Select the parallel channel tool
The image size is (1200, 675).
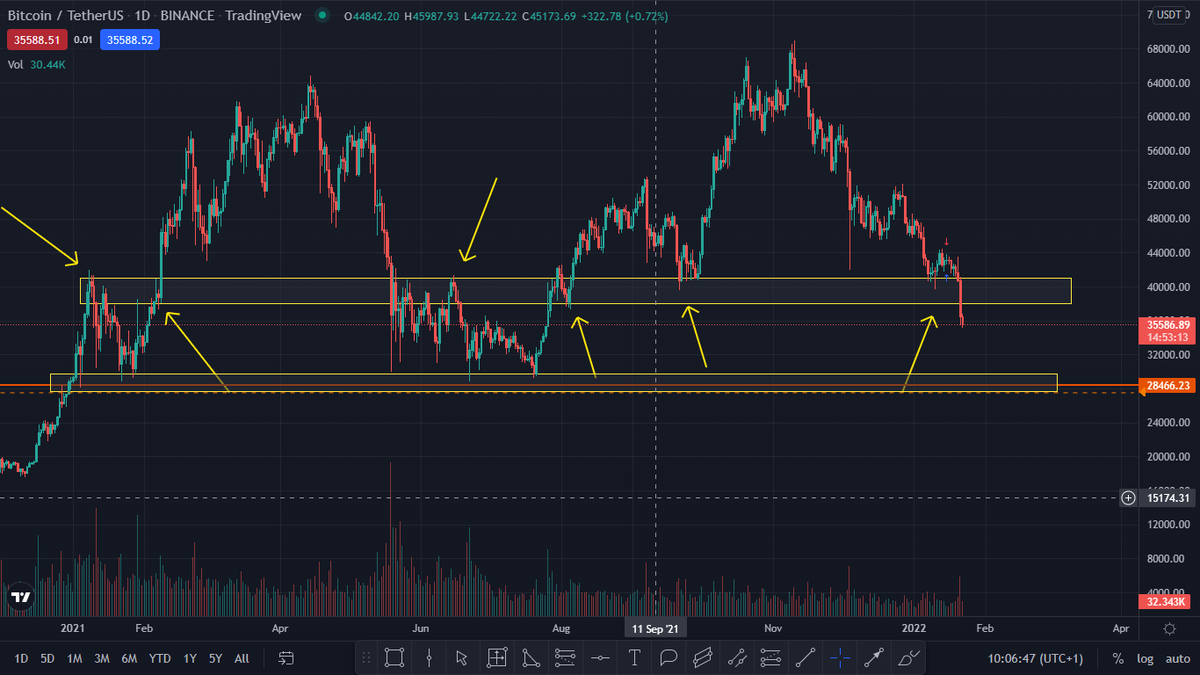702,658
